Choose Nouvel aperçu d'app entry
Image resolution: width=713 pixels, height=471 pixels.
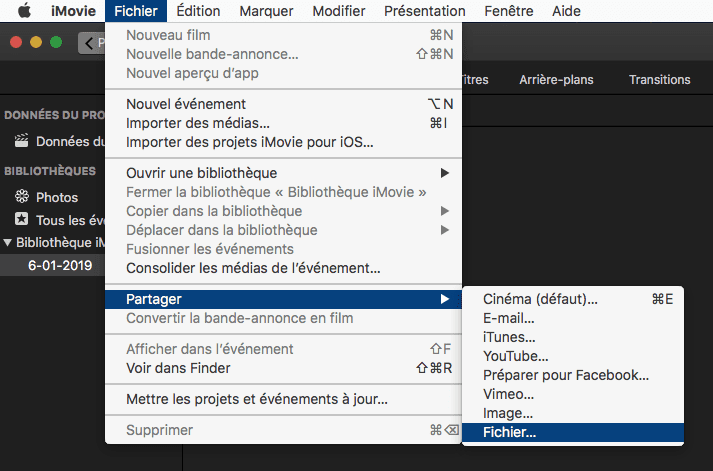click(283, 73)
